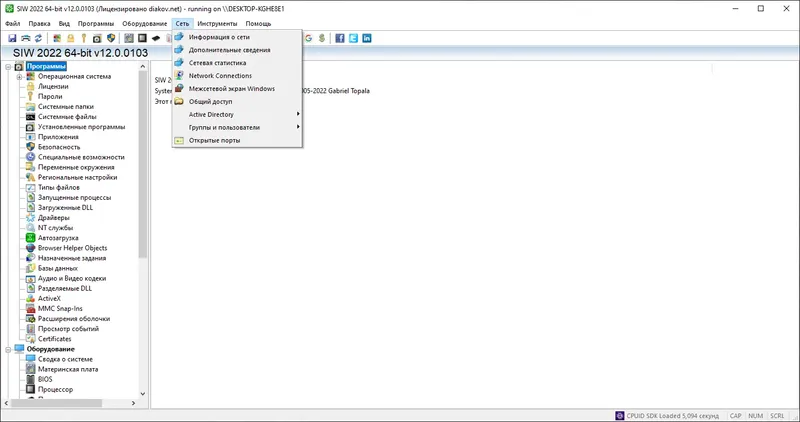Select Драйверы in the tree
Image resolution: width=800 pixels, height=422 pixels.
coord(54,218)
